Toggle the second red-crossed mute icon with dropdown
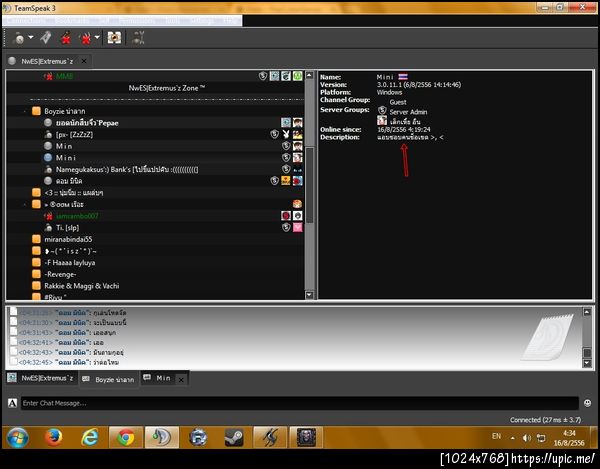Viewport: 600px width, 469px height. (x=86, y=38)
